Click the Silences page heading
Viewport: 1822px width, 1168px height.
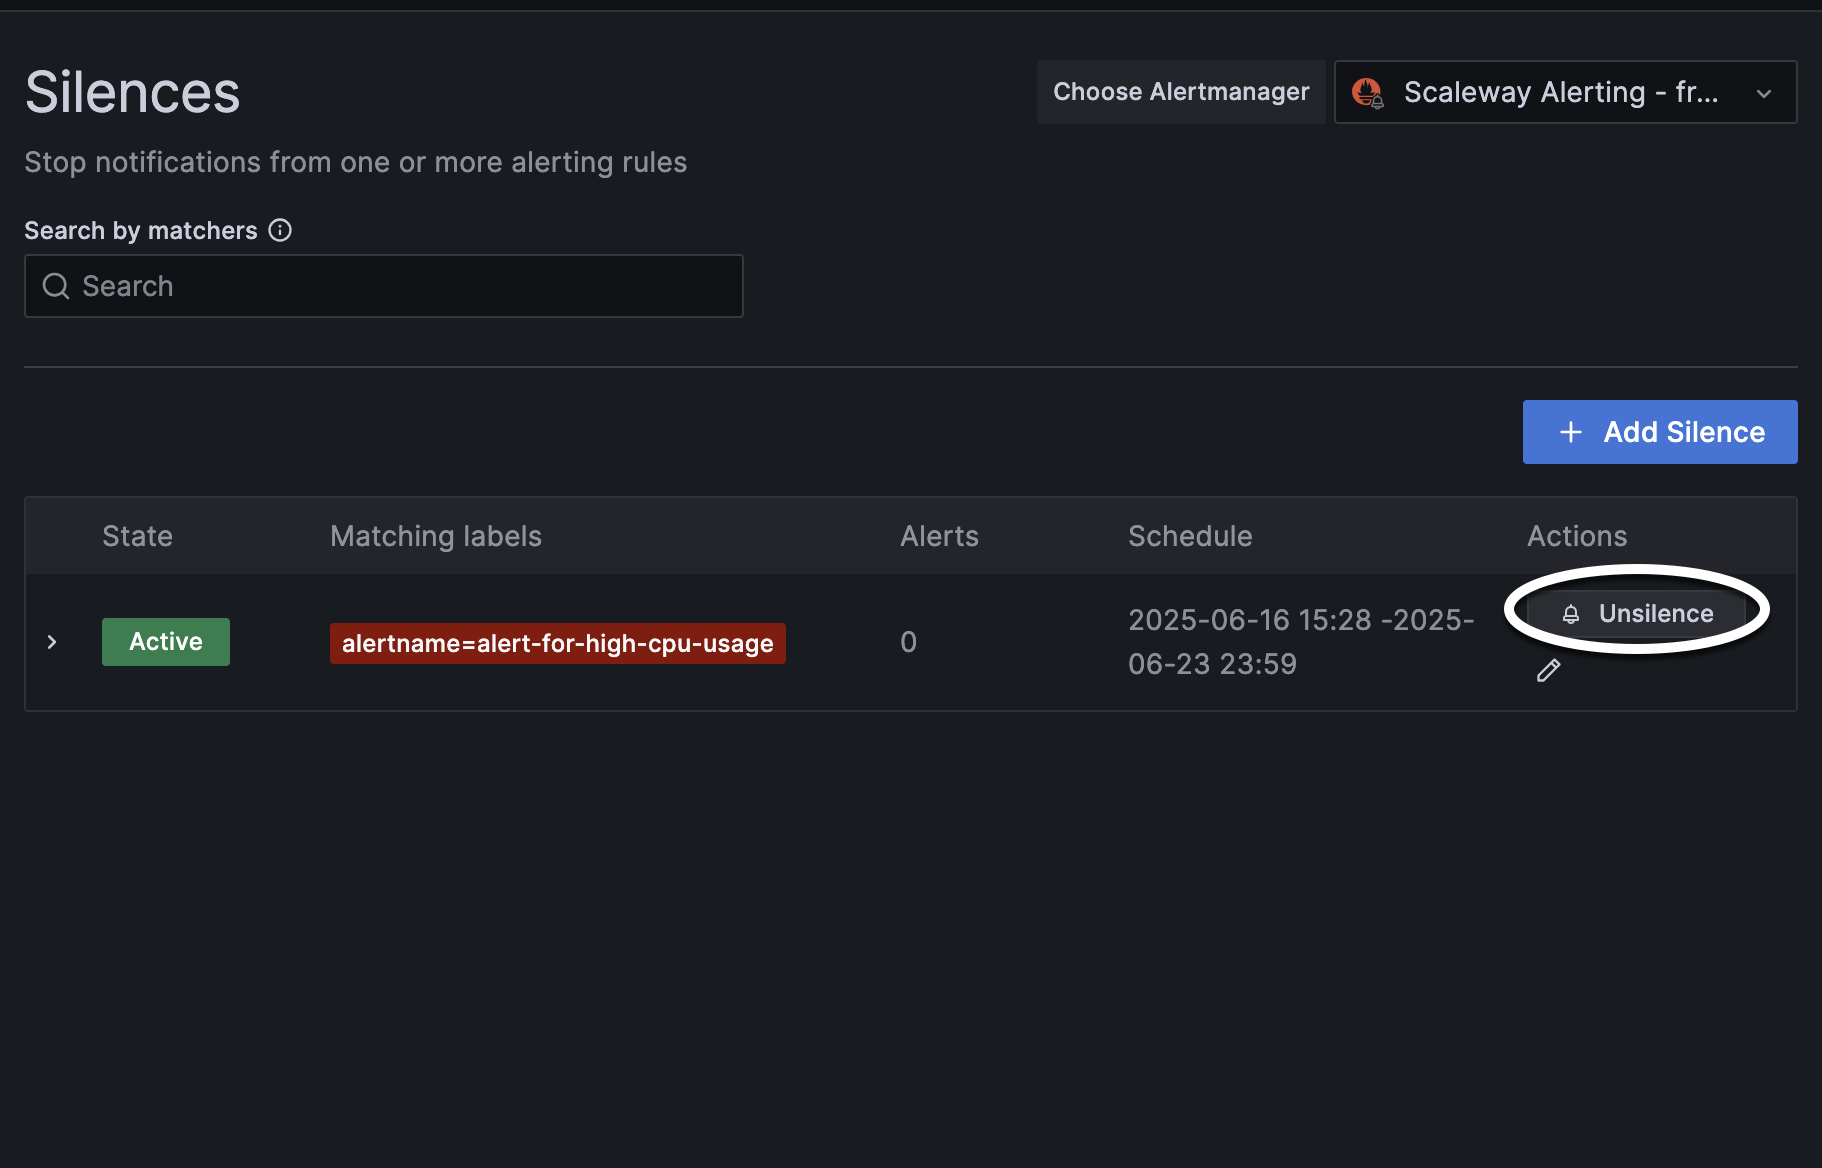click(x=131, y=90)
